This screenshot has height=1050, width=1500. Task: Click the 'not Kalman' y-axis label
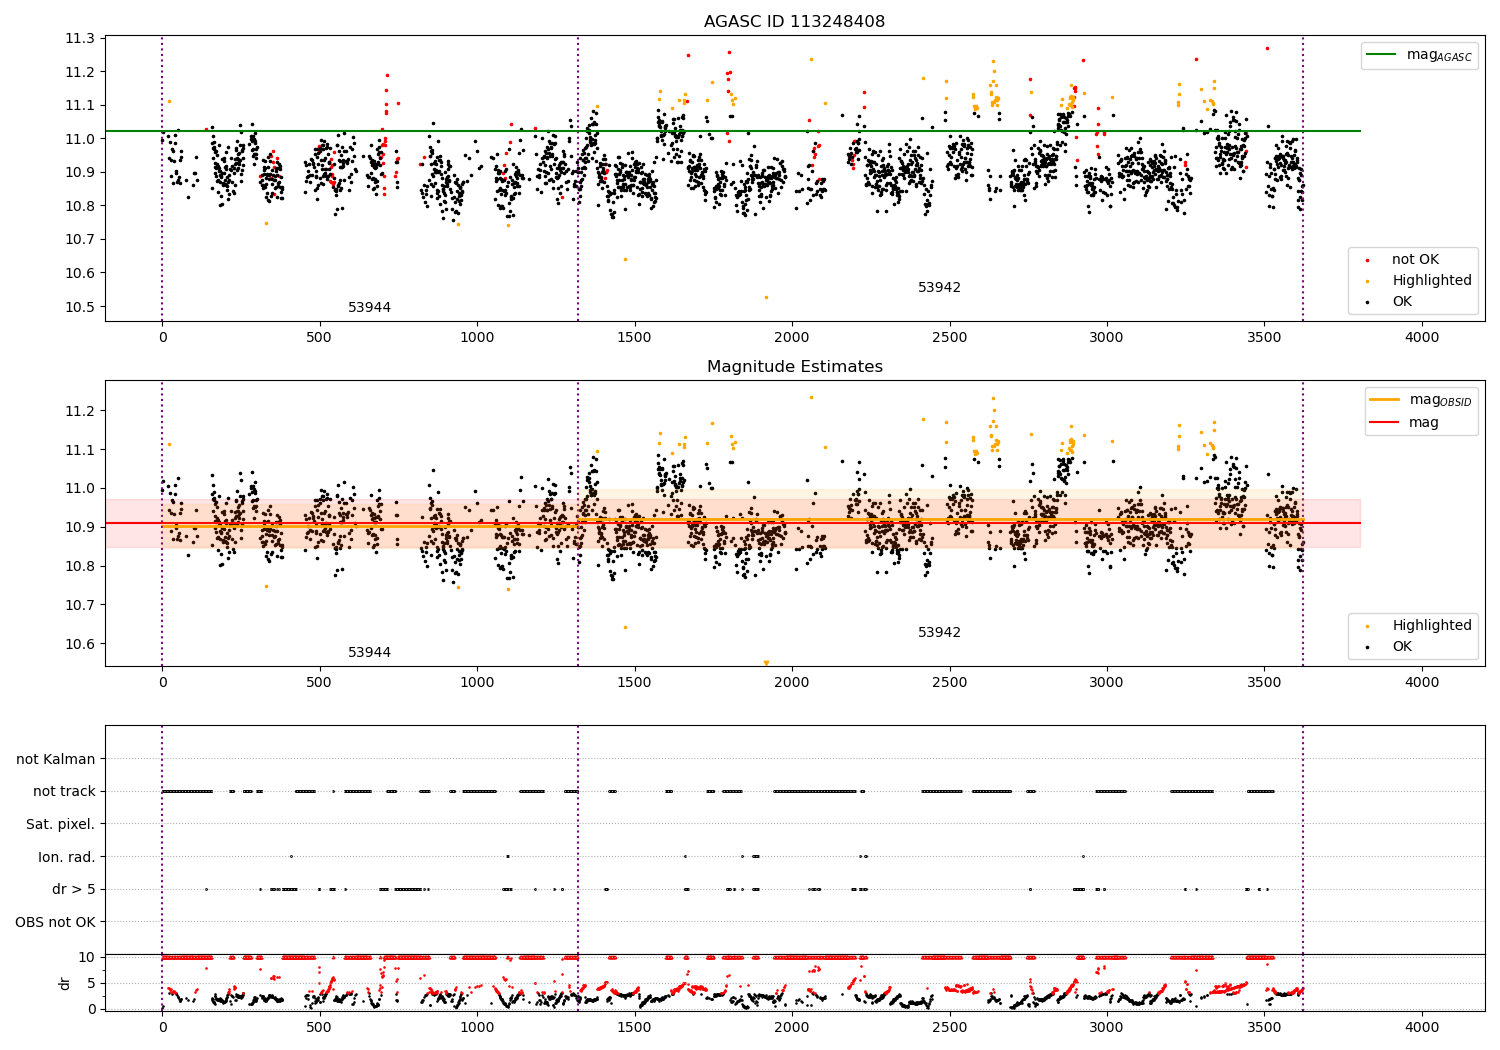pyautogui.click(x=56, y=759)
